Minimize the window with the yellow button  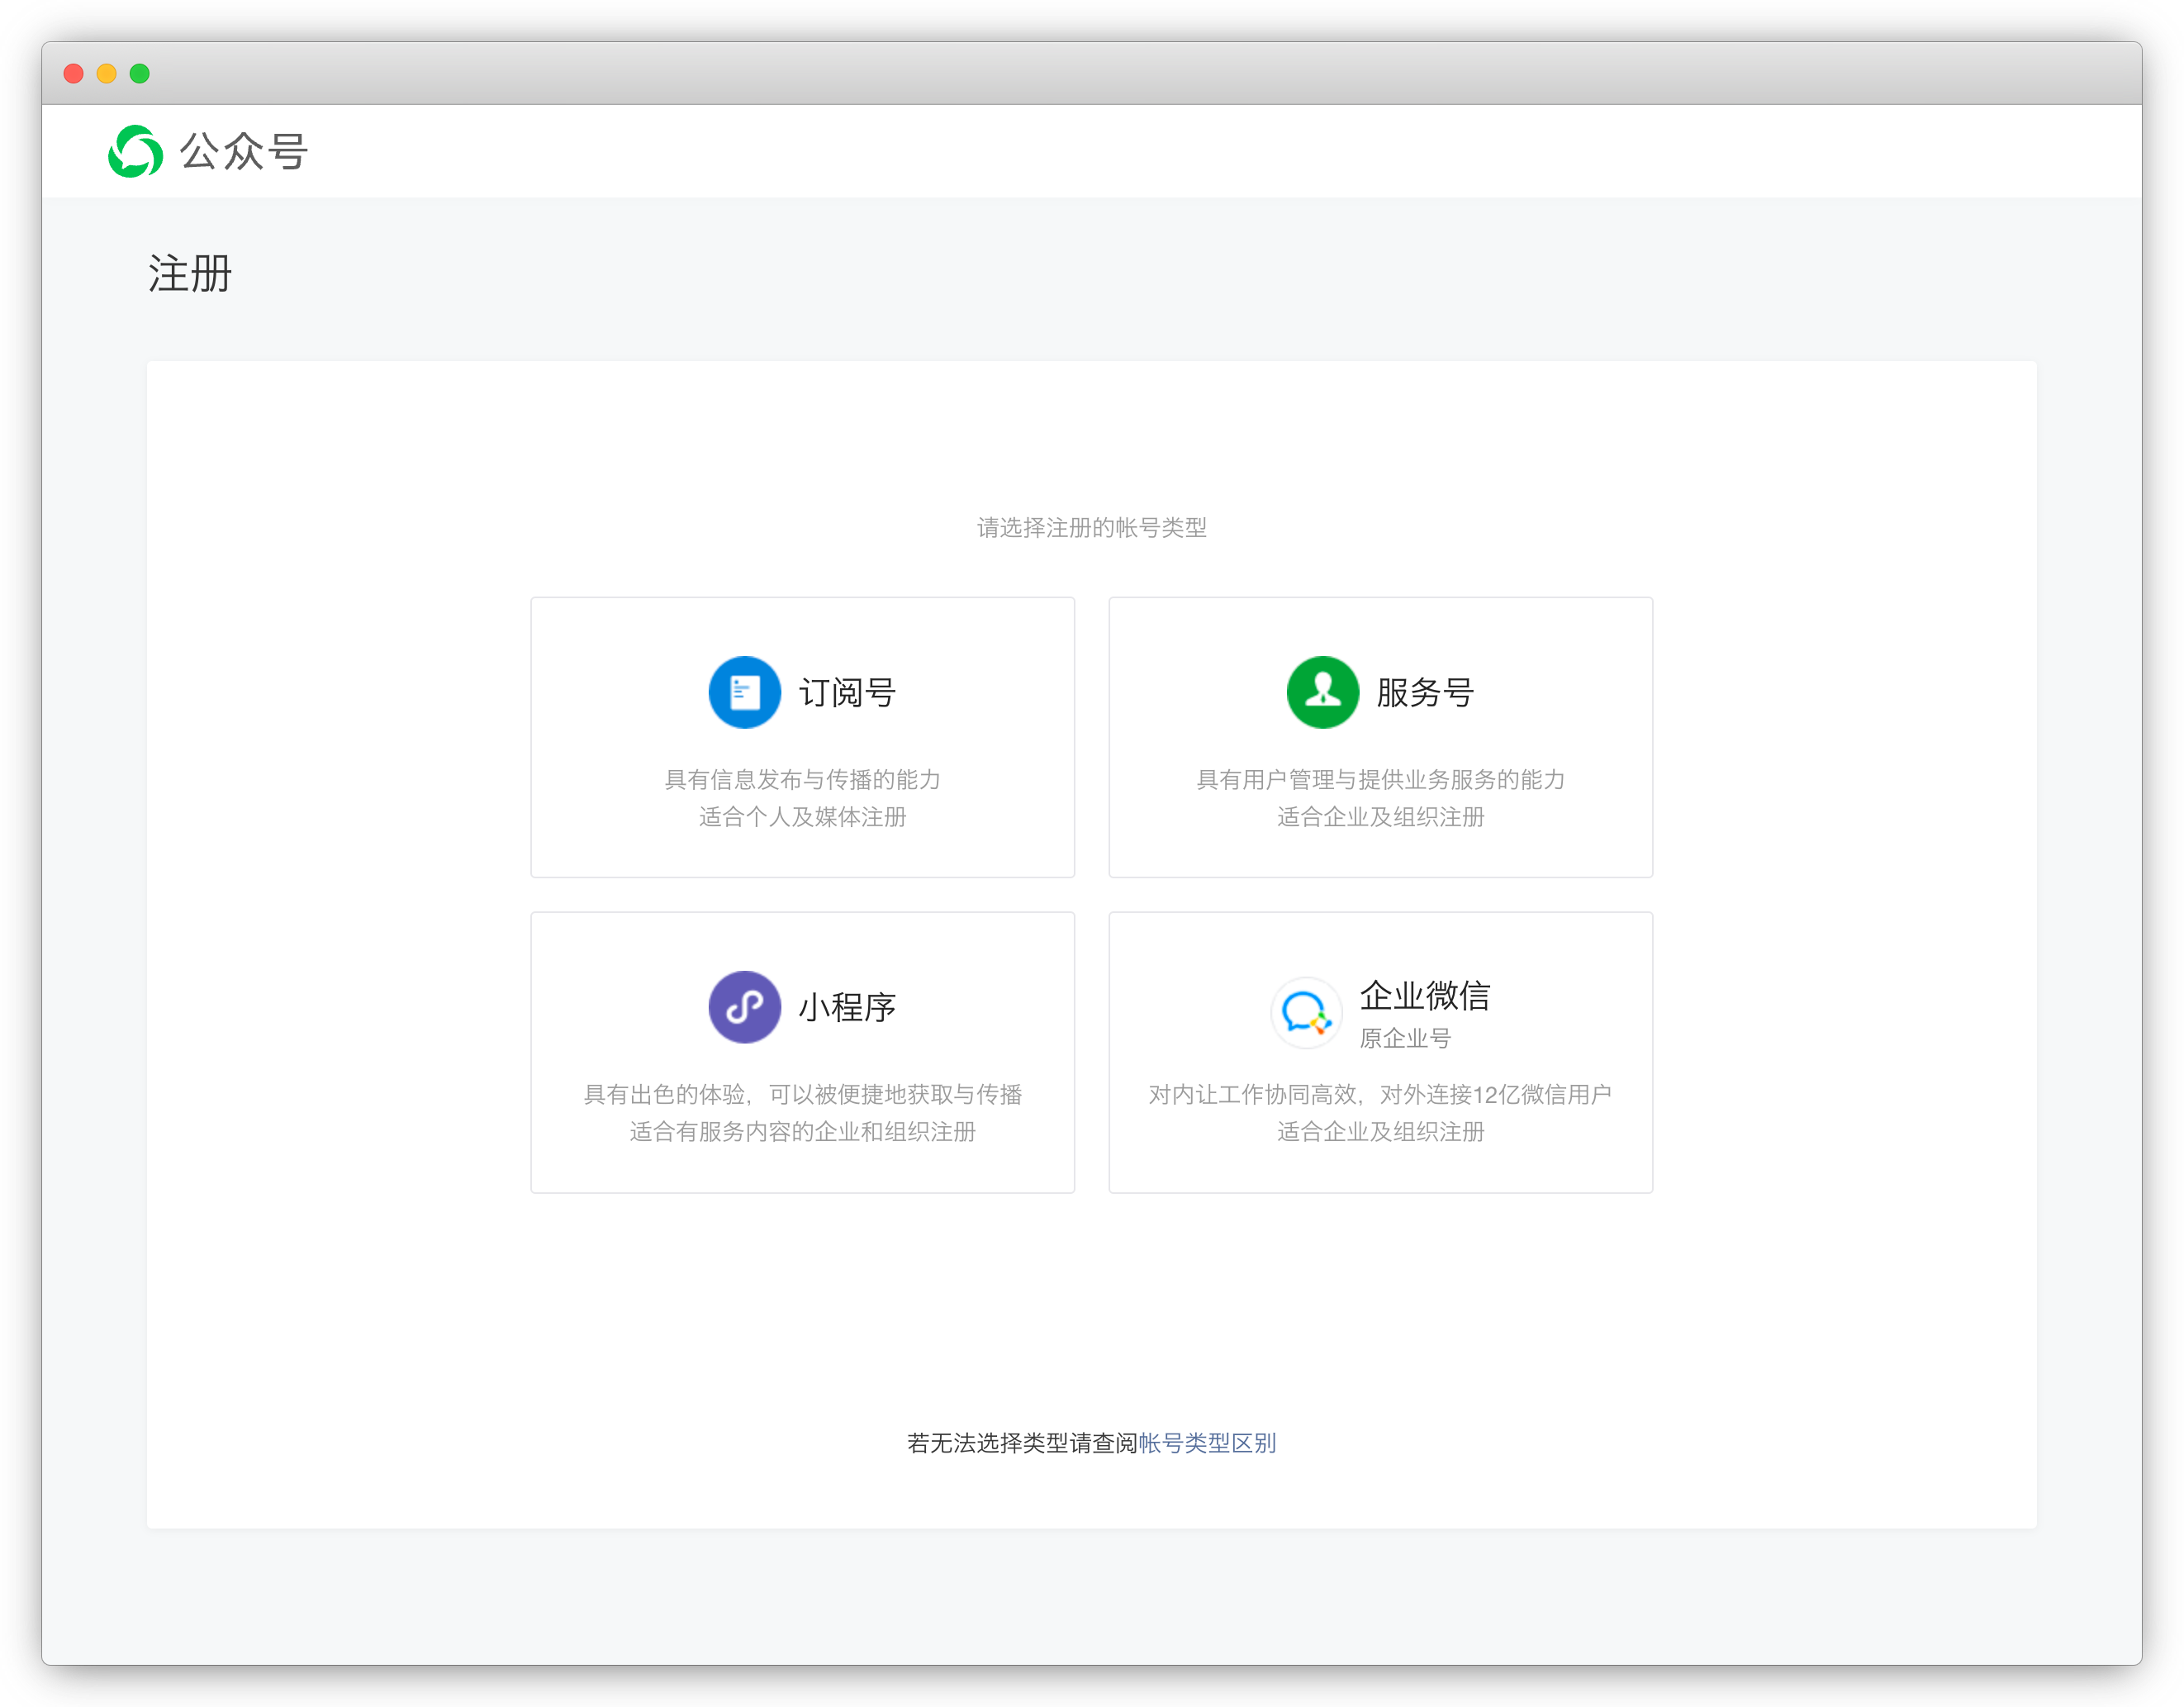(x=107, y=73)
